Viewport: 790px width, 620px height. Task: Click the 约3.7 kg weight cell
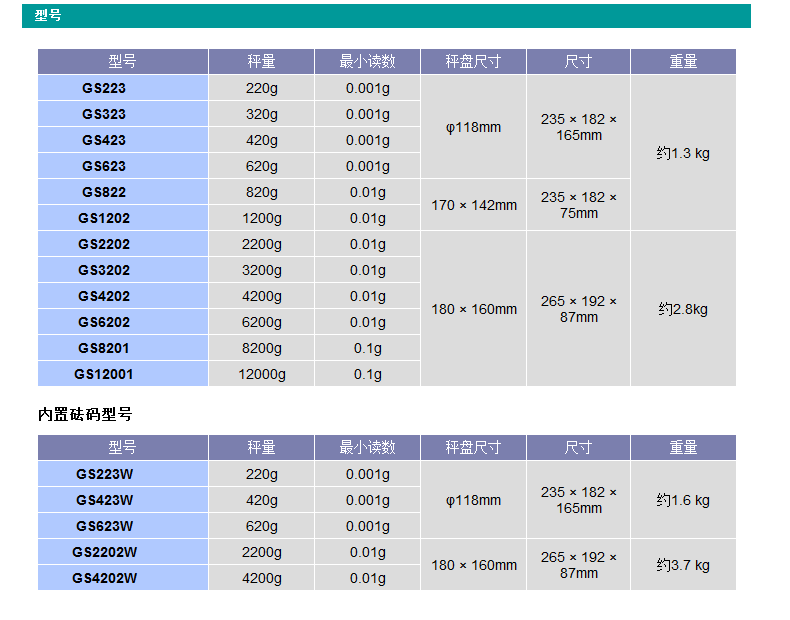pyautogui.click(x=683, y=565)
